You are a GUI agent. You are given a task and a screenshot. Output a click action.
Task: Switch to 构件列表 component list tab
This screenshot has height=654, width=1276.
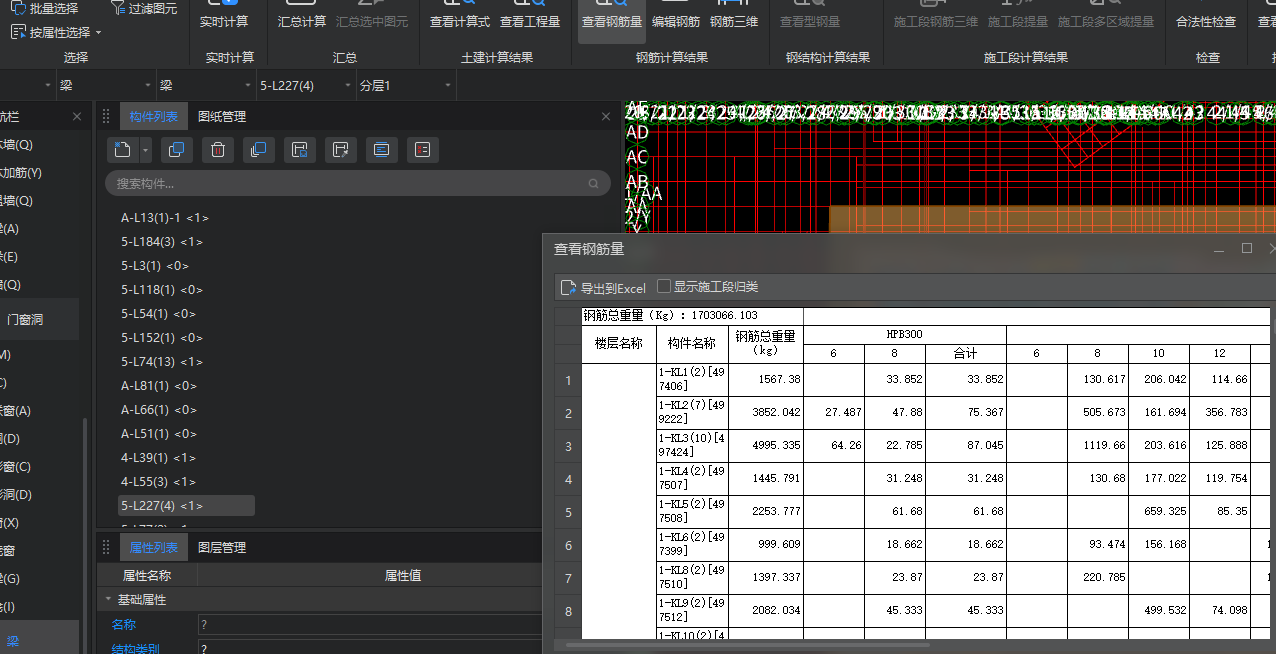point(154,117)
